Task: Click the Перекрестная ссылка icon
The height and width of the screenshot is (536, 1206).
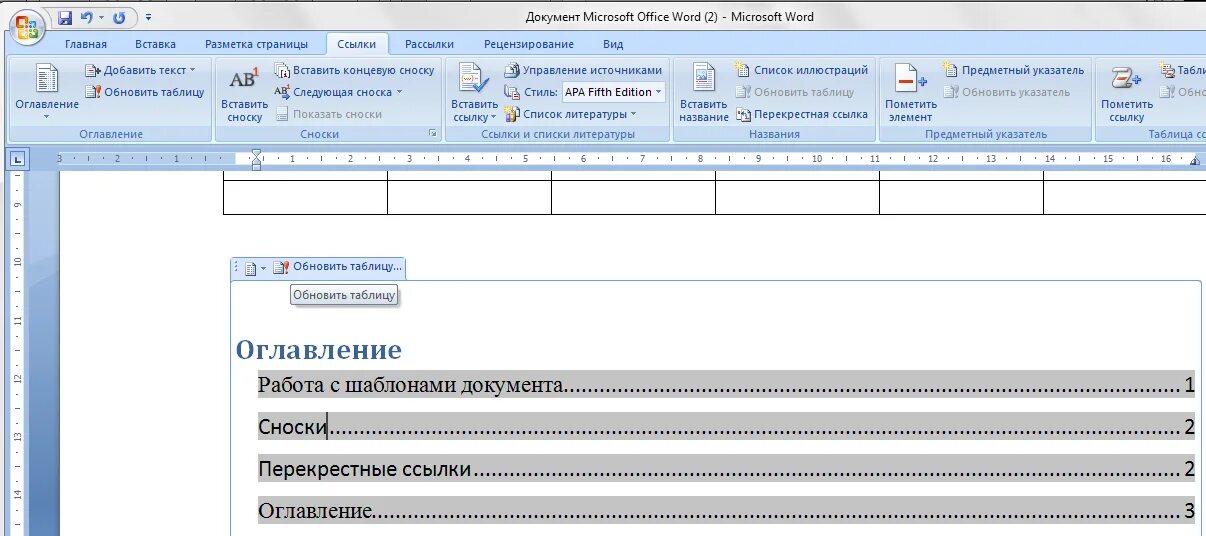Action: pyautogui.click(x=743, y=114)
